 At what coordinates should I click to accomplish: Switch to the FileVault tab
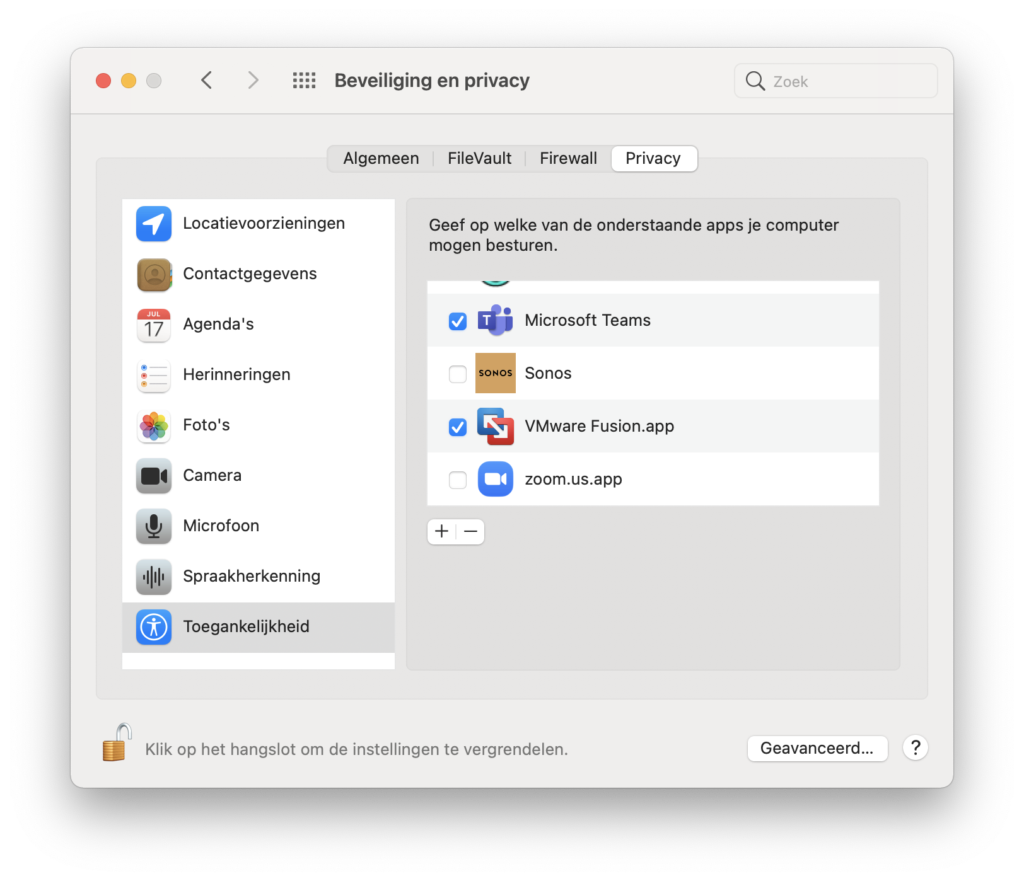pos(479,159)
